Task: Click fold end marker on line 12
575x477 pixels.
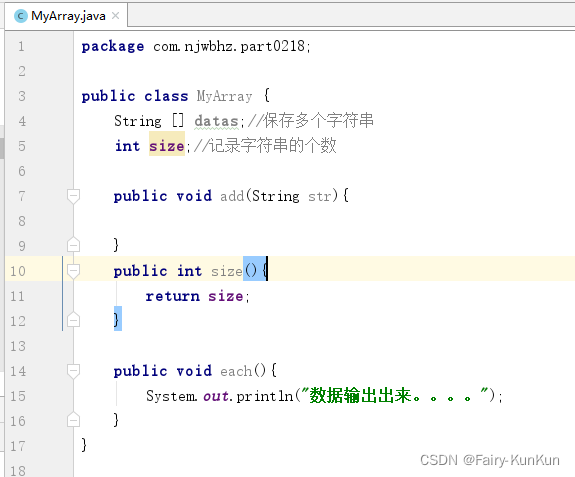Action: point(73,320)
